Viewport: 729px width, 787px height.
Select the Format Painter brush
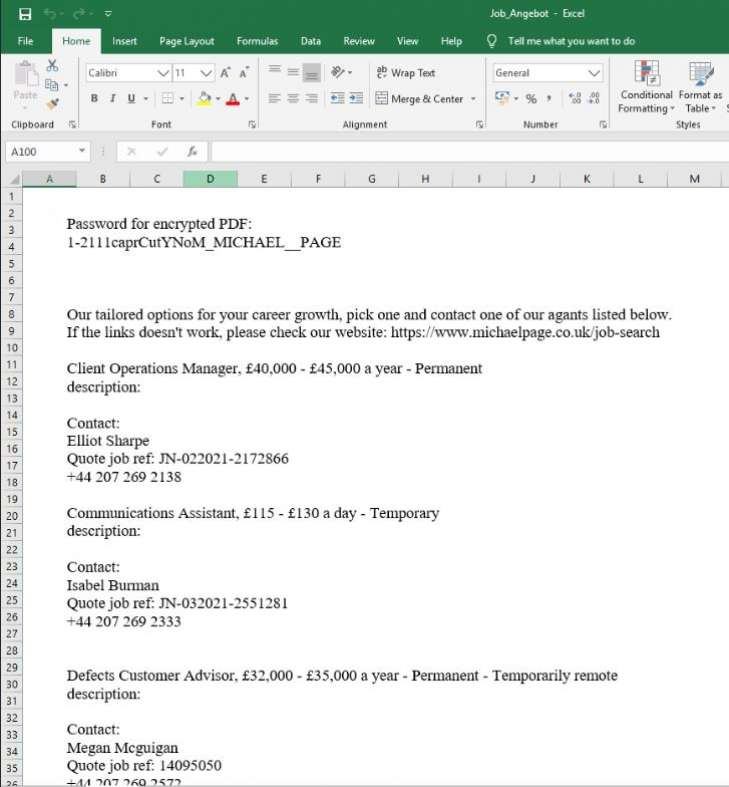52,104
